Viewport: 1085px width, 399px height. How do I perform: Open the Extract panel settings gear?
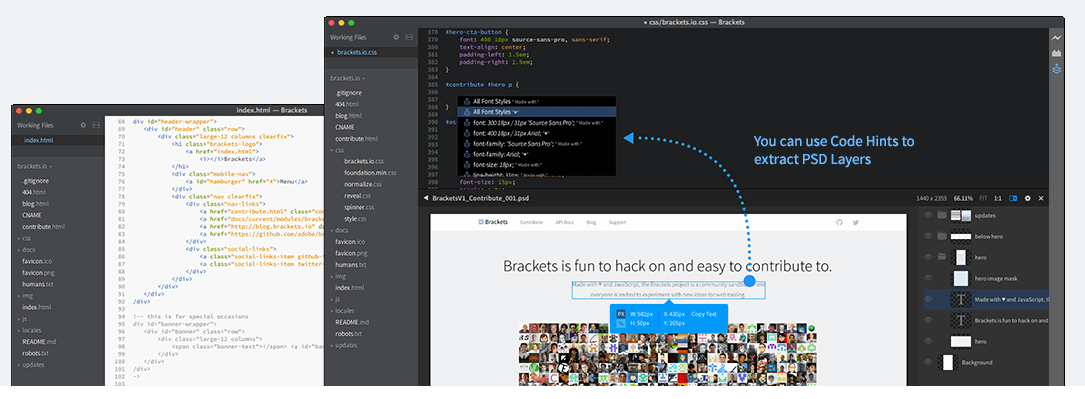pos(1028,198)
